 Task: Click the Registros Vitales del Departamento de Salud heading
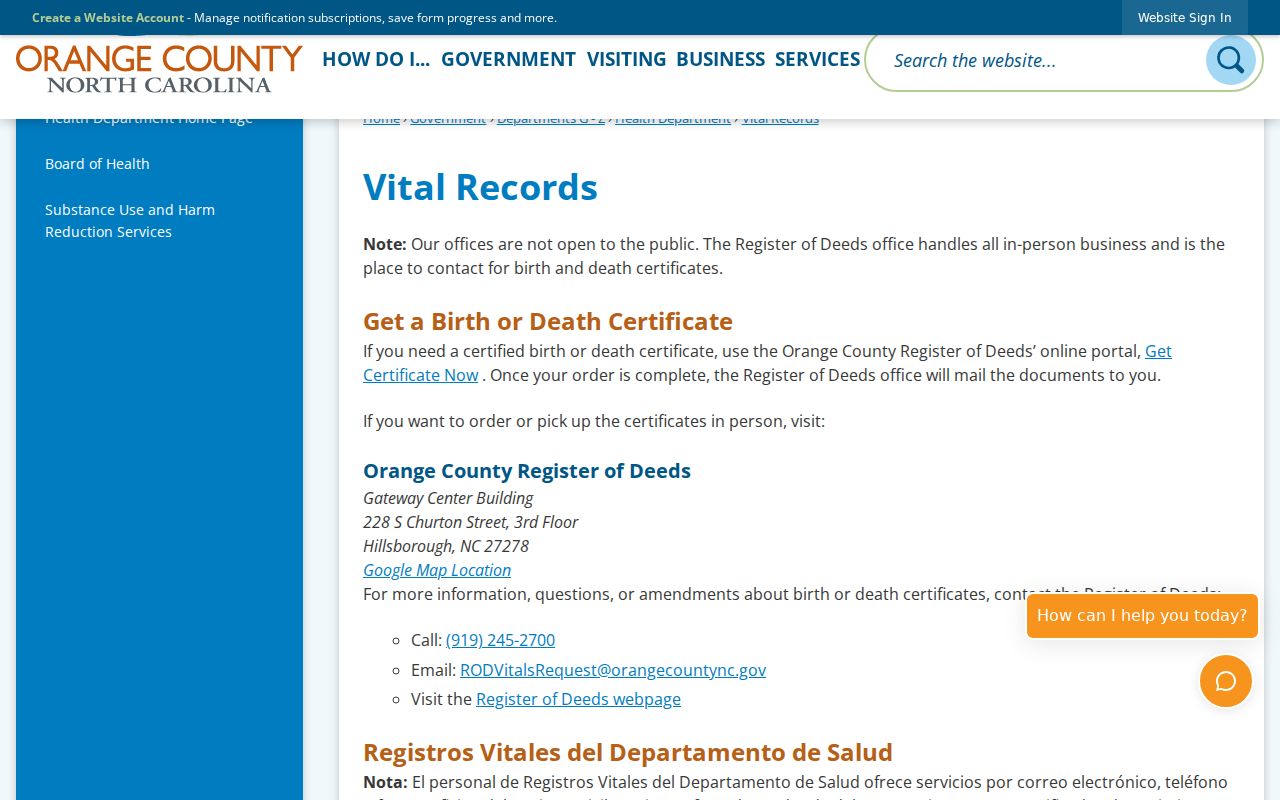[628, 752]
